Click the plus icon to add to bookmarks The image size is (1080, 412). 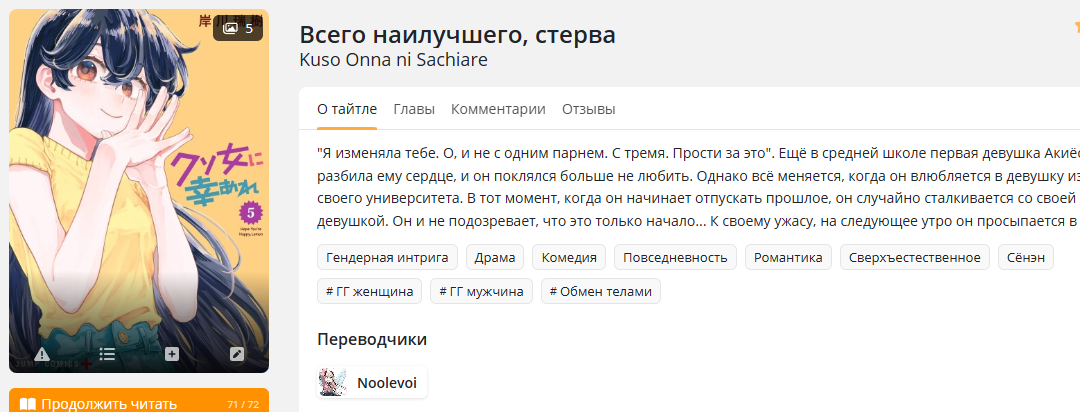click(172, 354)
